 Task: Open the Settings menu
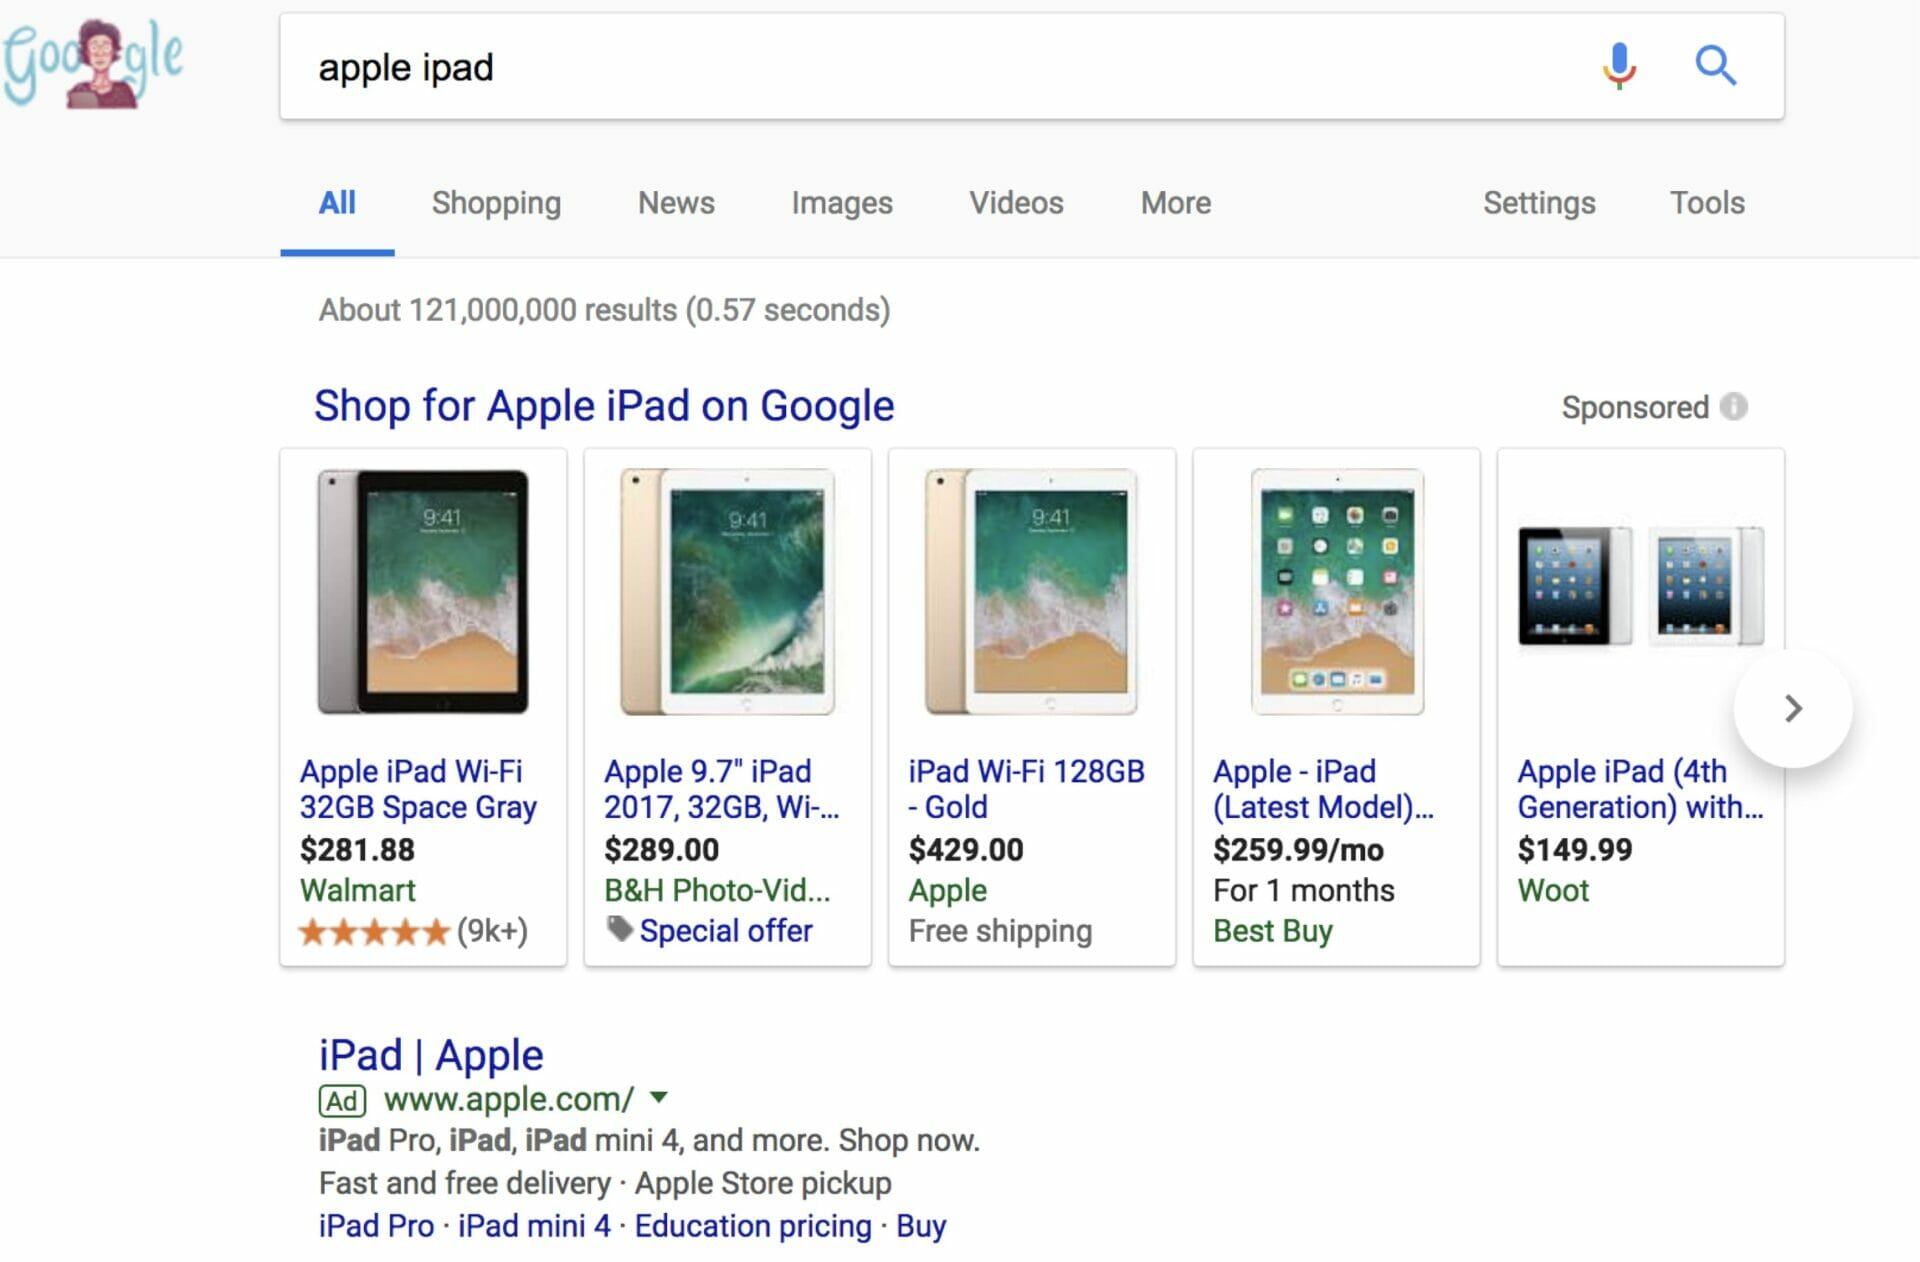[x=1539, y=203]
